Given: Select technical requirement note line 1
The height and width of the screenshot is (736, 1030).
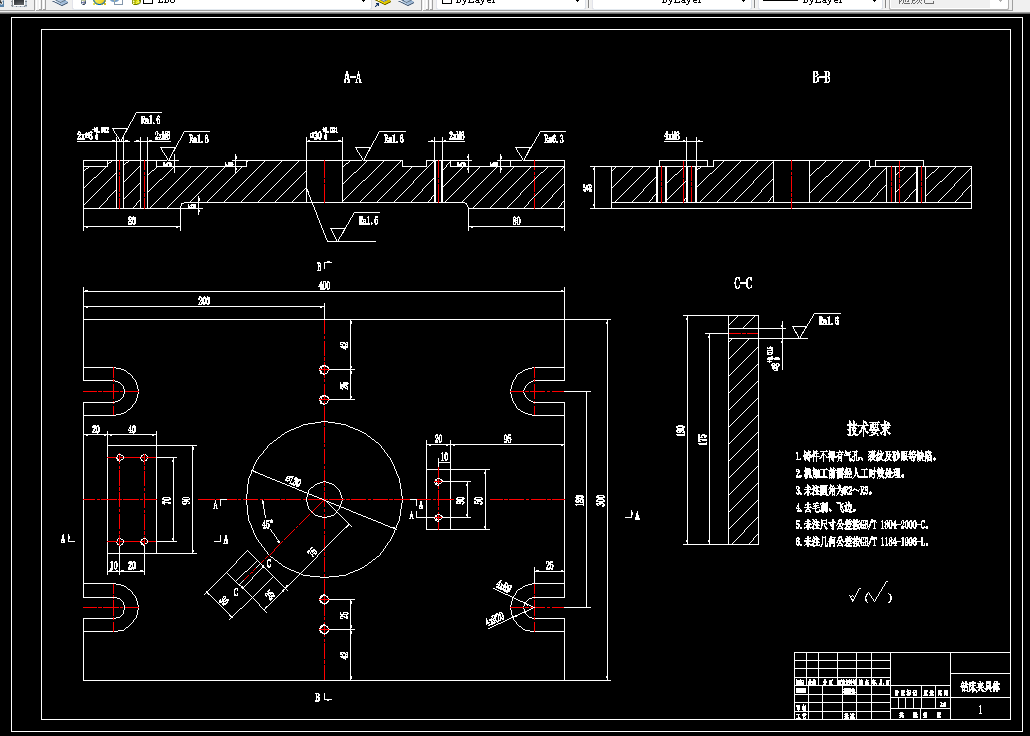Looking at the screenshot, I should (864, 455).
